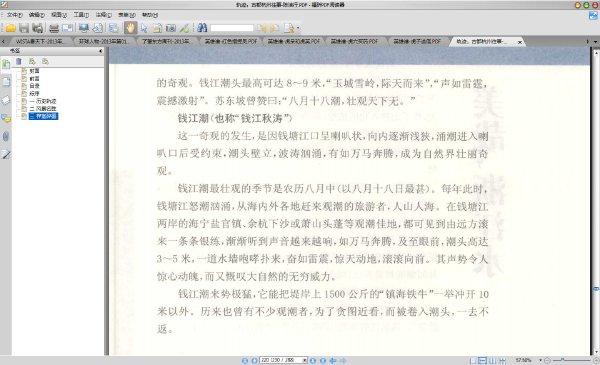Open the page thumbnails panel icon in the sidebar
This screenshot has height=365, width=600.
pos(6,82)
